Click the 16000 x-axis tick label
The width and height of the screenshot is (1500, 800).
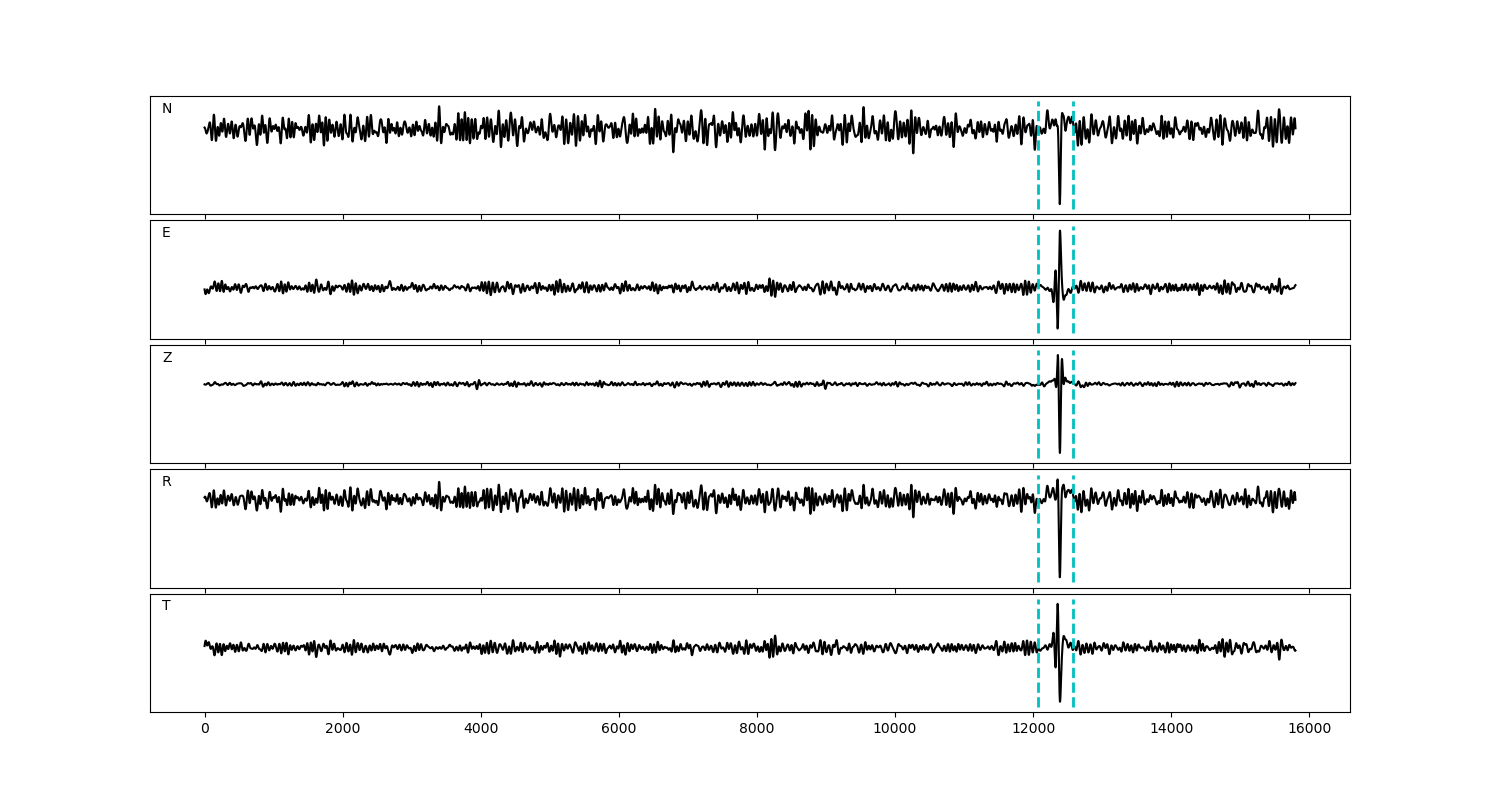click(x=1309, y=729)
